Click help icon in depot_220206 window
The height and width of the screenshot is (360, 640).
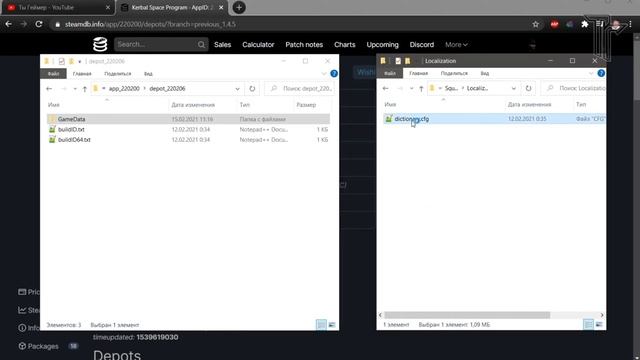point(334,73)
